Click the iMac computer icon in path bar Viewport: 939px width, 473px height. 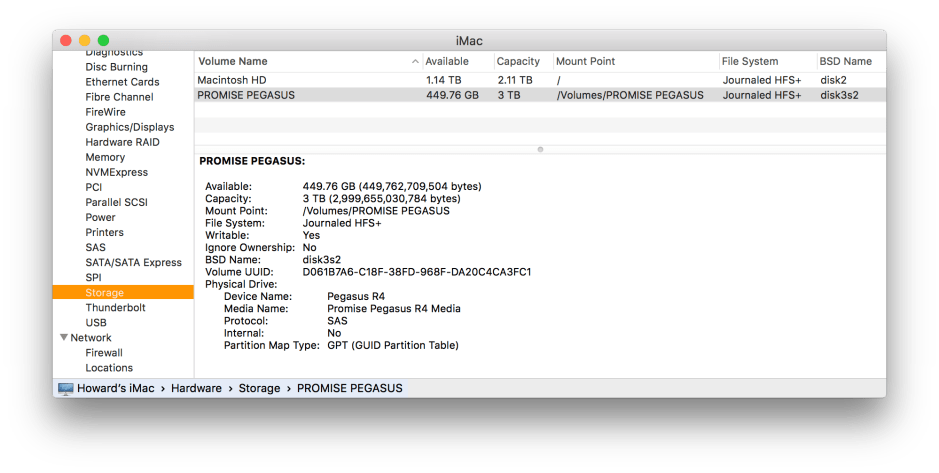[x=66, y=388]
